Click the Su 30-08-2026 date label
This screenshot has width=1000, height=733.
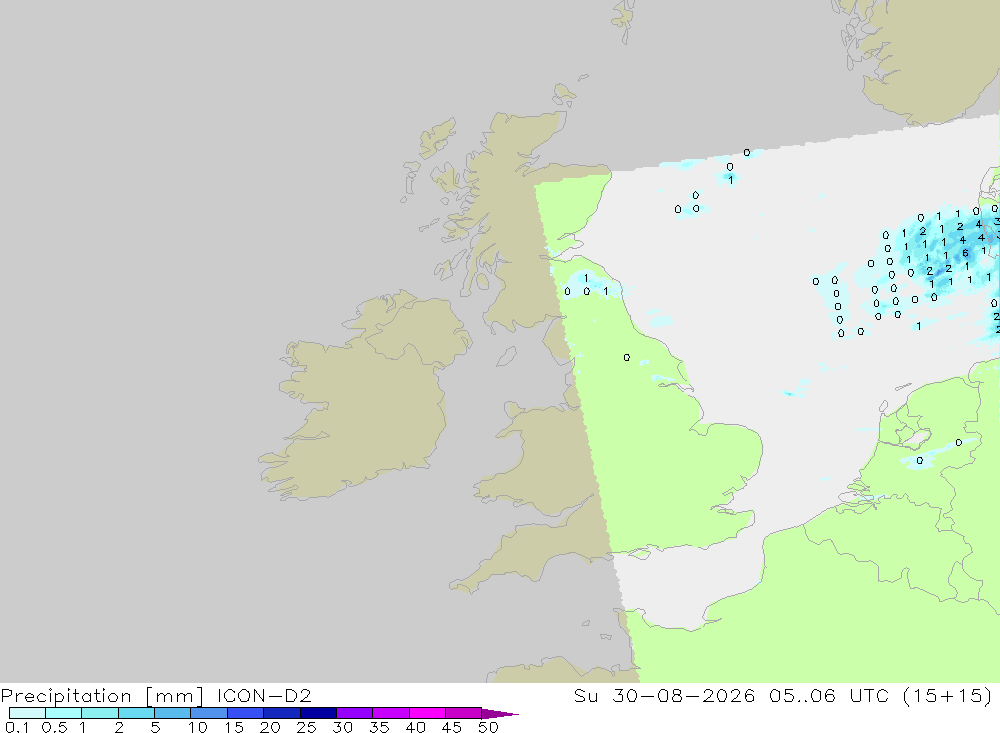click(x=665, y=695)
